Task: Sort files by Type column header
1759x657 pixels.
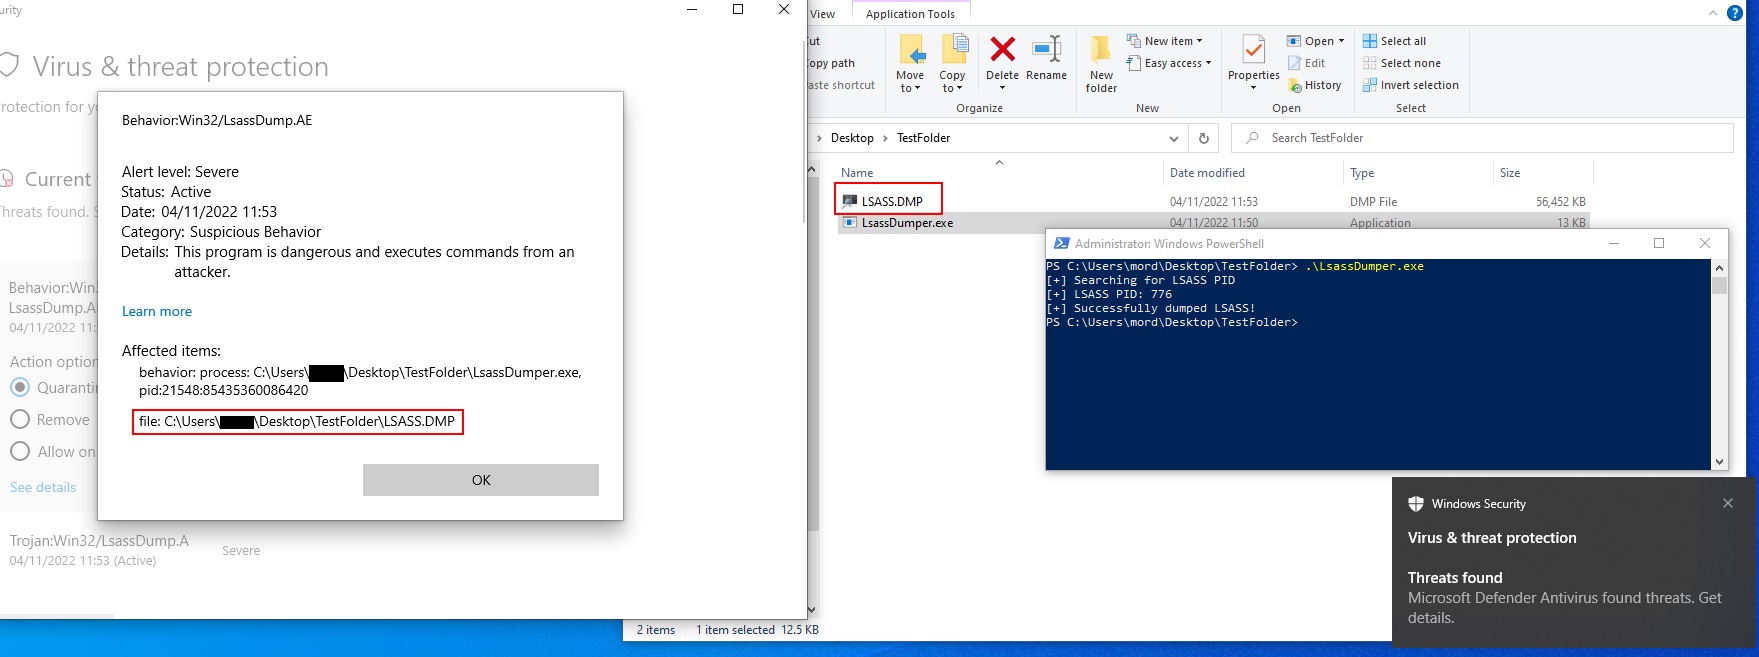Action: (1362, 173)
